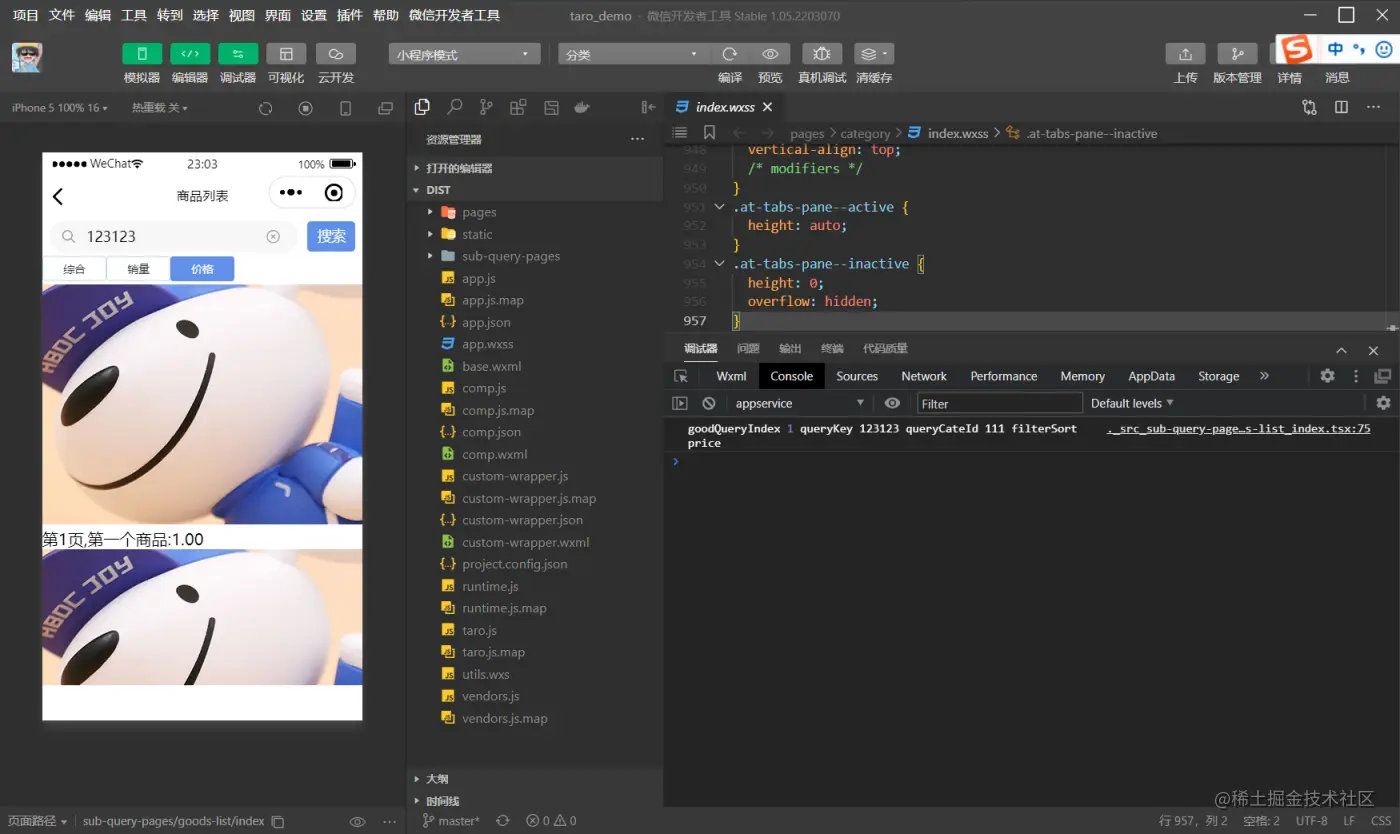
Task: Toggle the eye icon in the page path bar
Action: tap(357, 821)
